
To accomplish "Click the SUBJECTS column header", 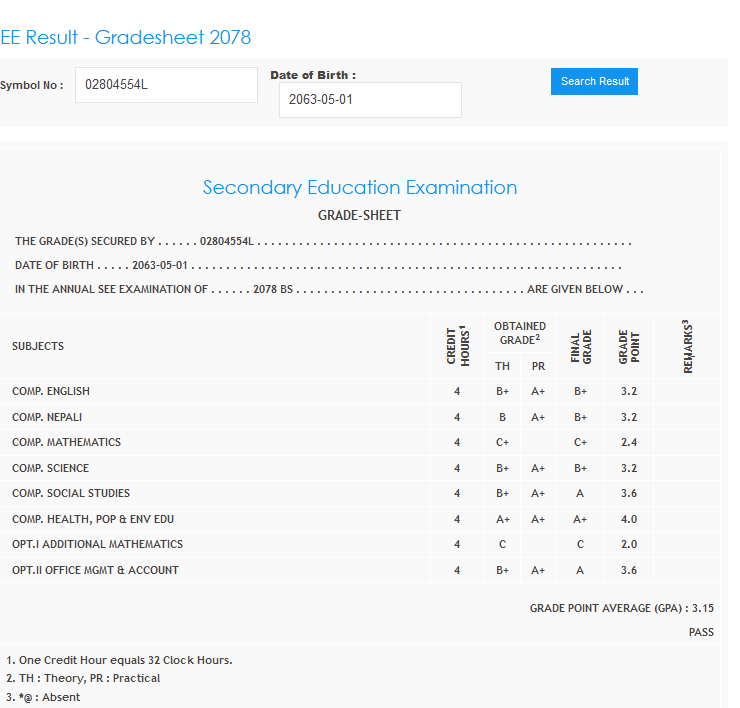I will pos(38,346).
